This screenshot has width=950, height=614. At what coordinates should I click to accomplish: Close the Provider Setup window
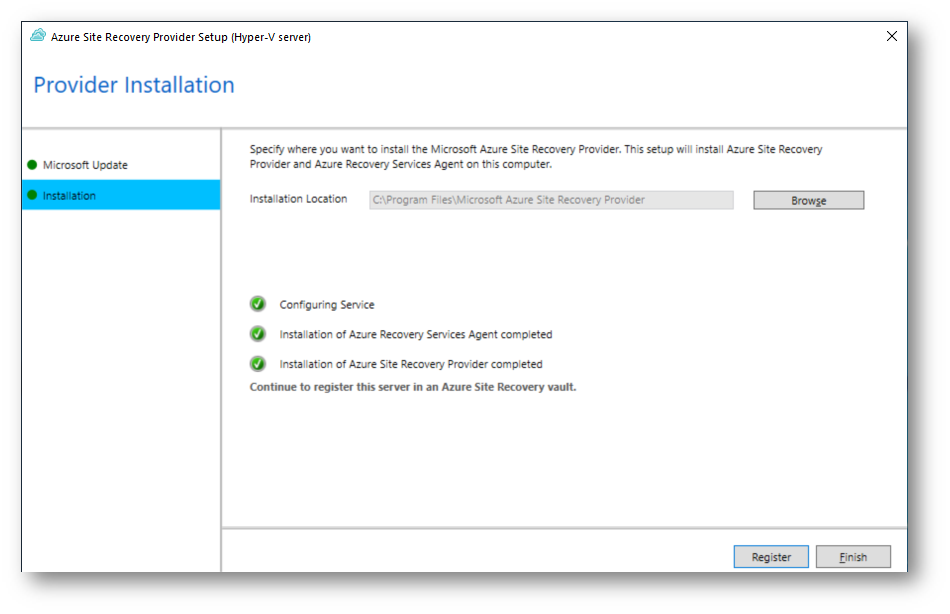pyautogui.click(x=891, y=36)
